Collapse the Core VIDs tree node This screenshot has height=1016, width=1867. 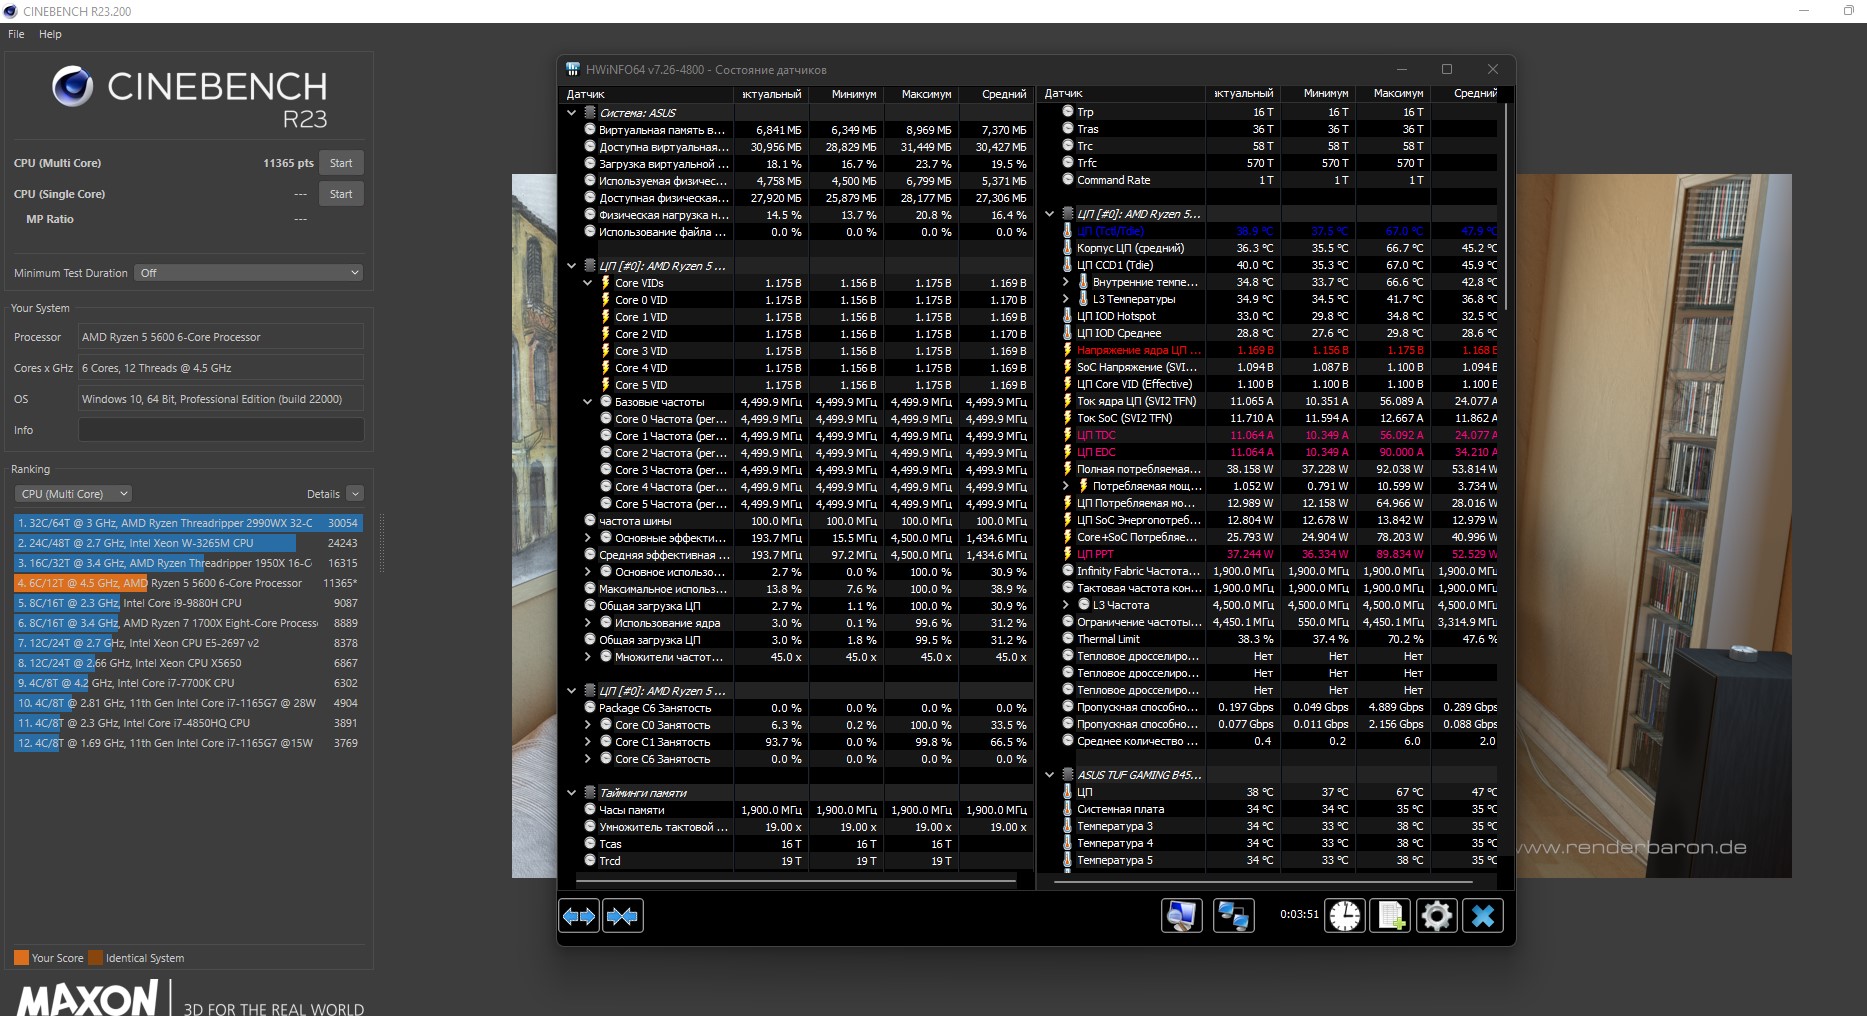pos(588,283)
